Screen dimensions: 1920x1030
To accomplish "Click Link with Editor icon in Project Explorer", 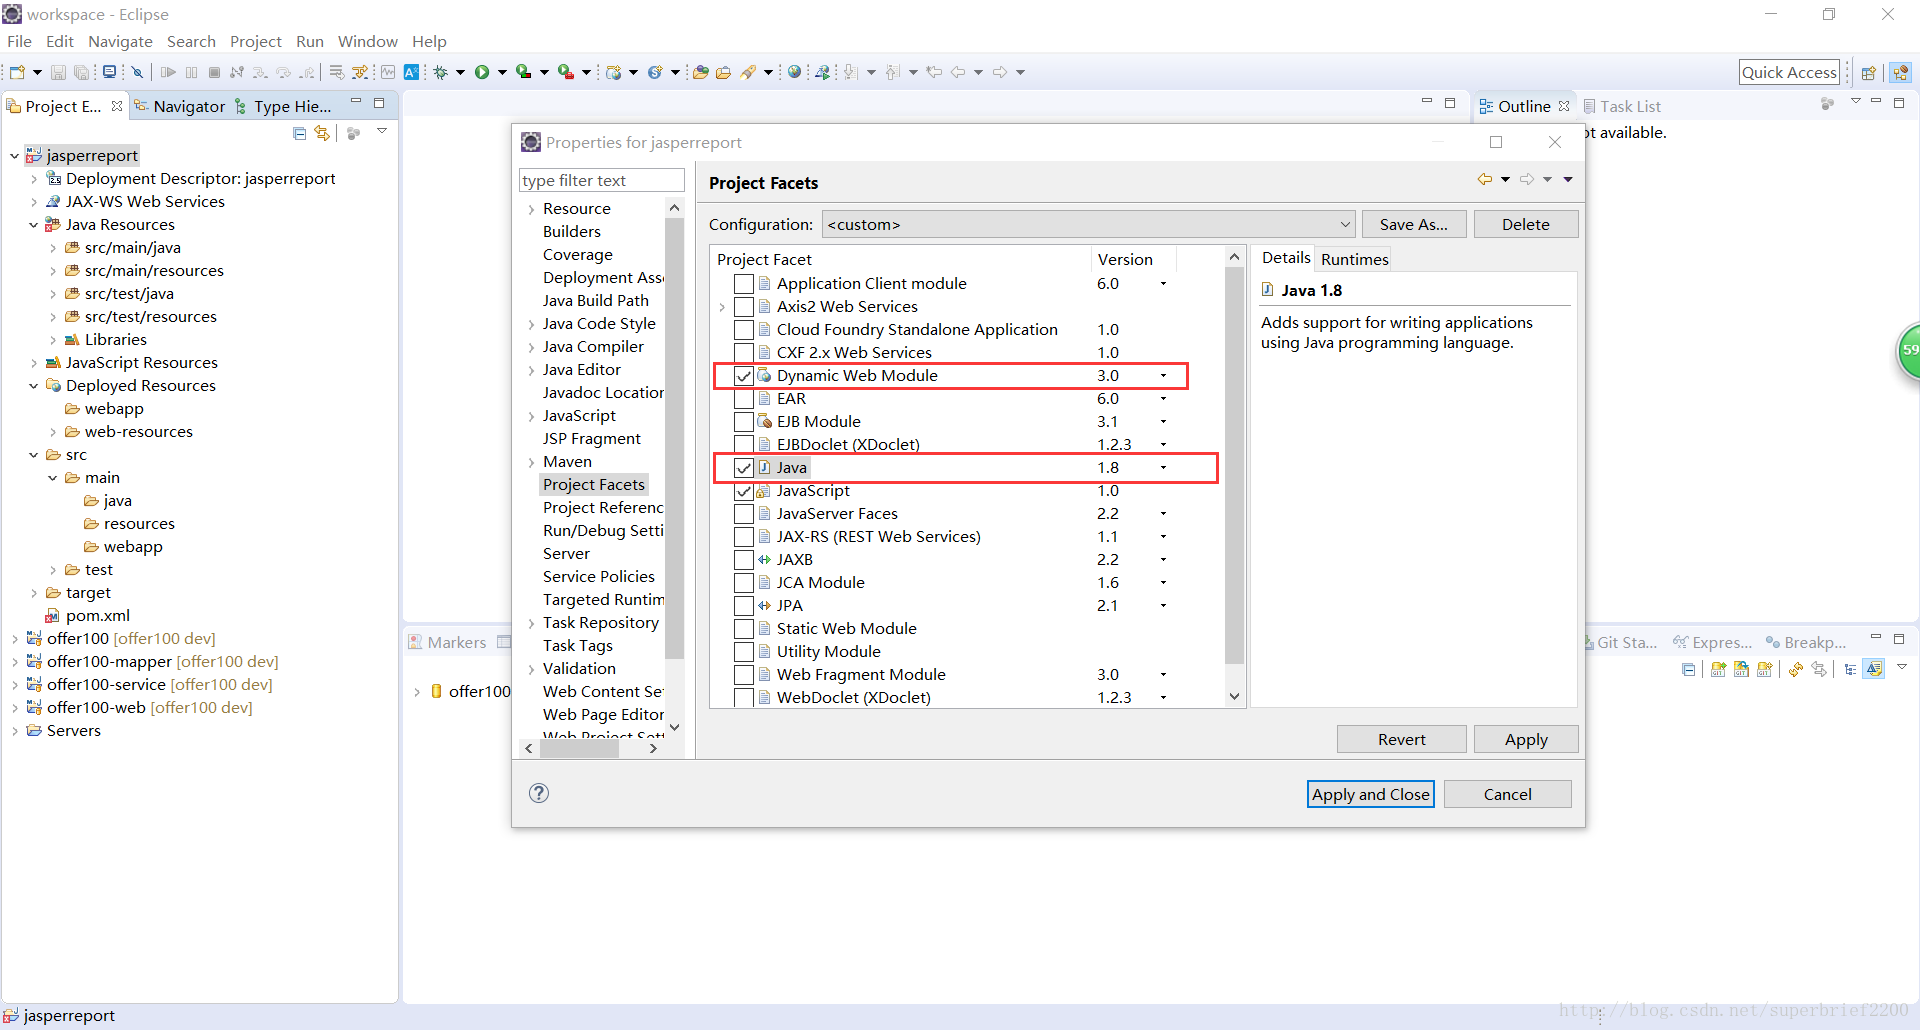I will (322, 133).
